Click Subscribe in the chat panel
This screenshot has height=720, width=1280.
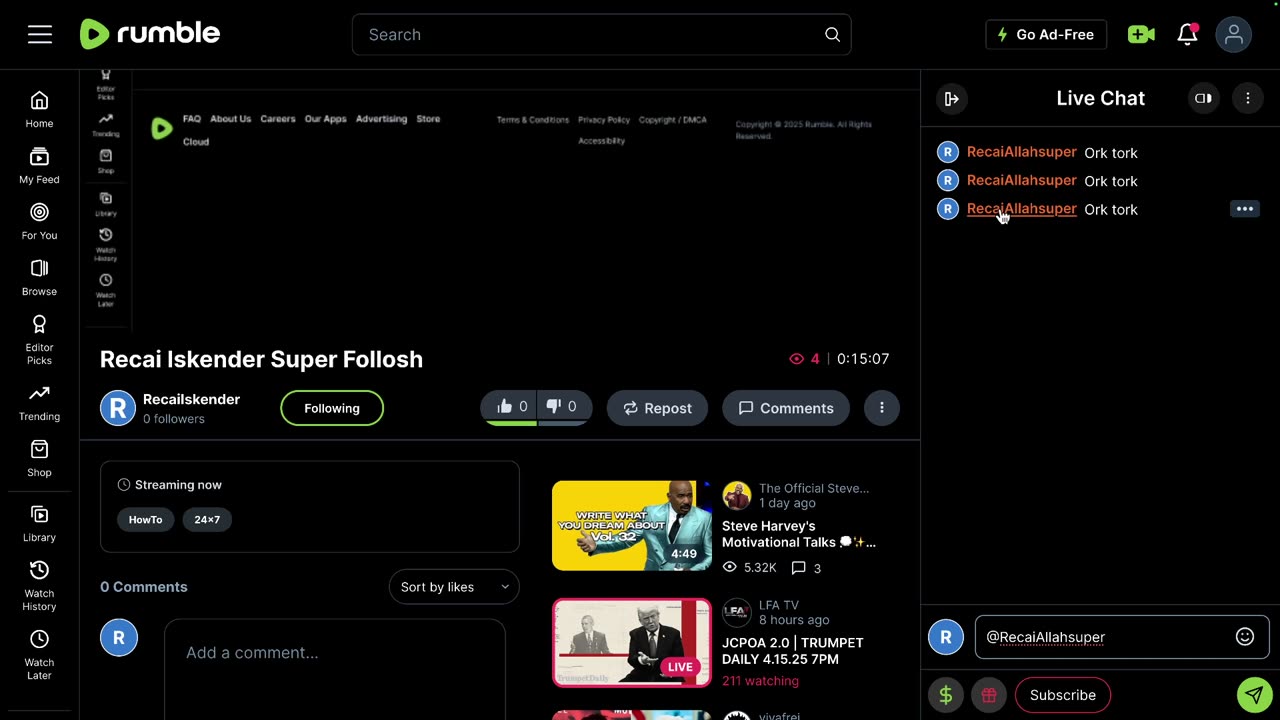pyautogui.click(x=1063, y=695)
